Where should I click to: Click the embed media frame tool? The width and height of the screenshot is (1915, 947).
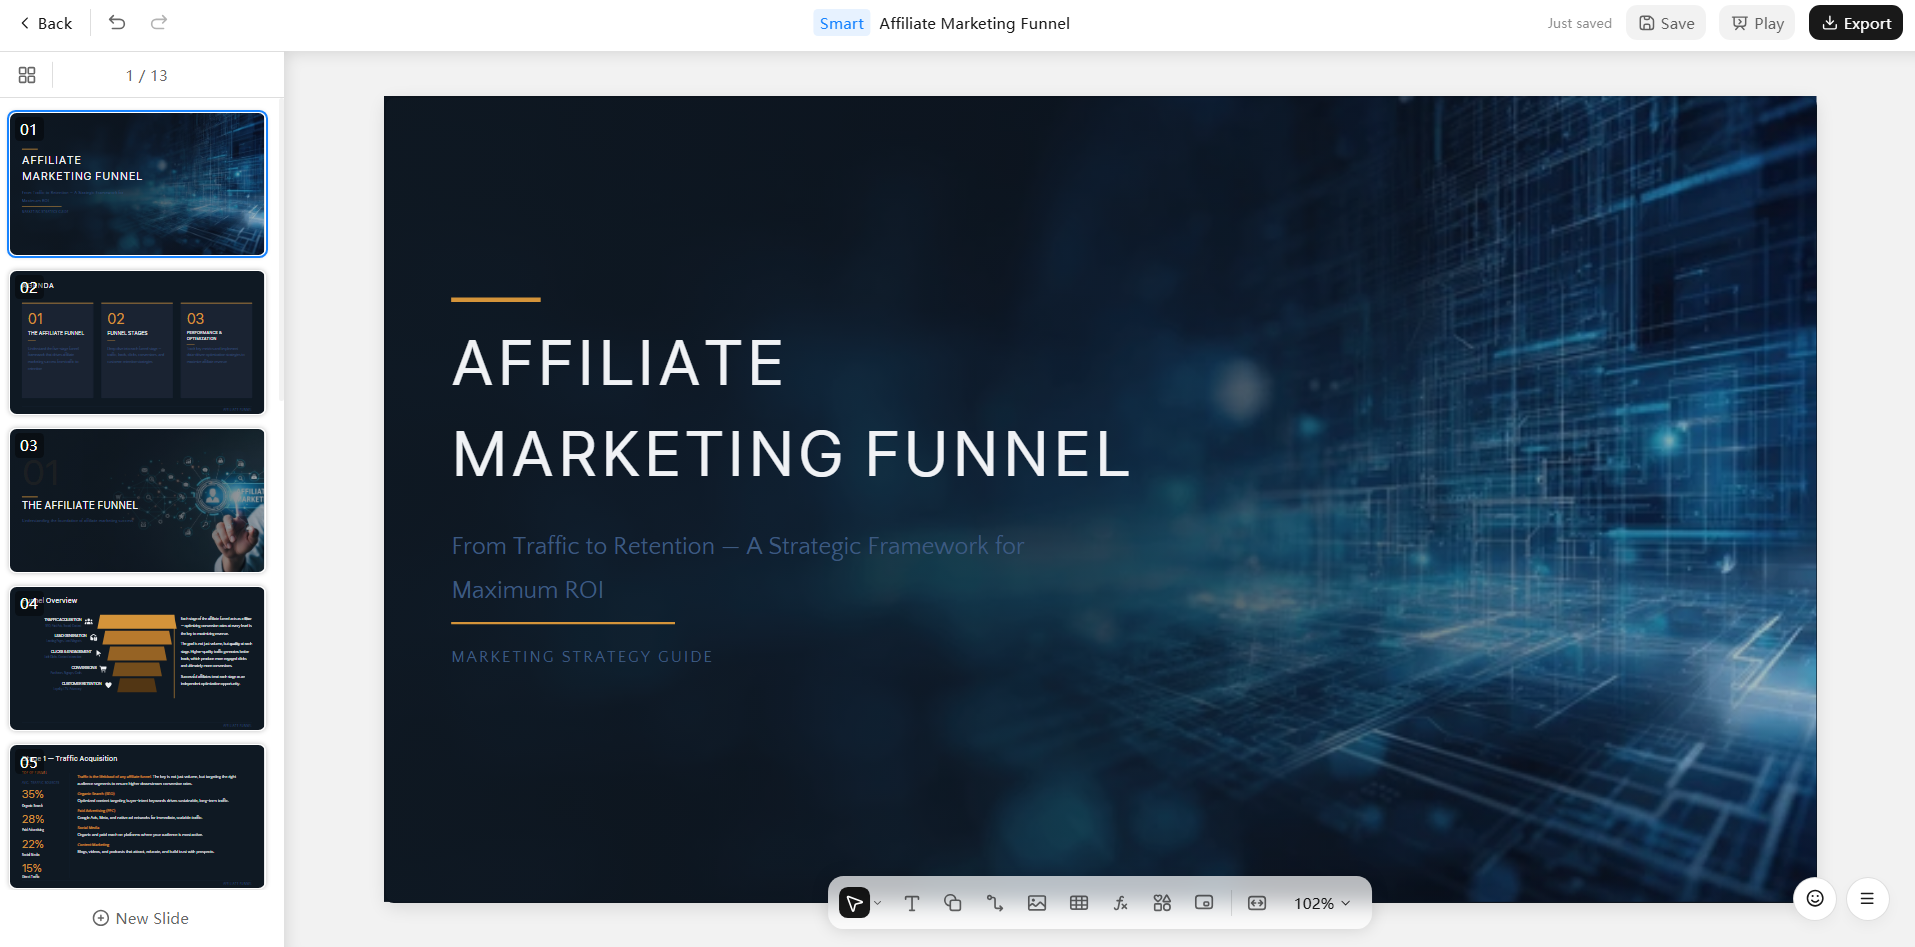click(x=1204, y=903)
